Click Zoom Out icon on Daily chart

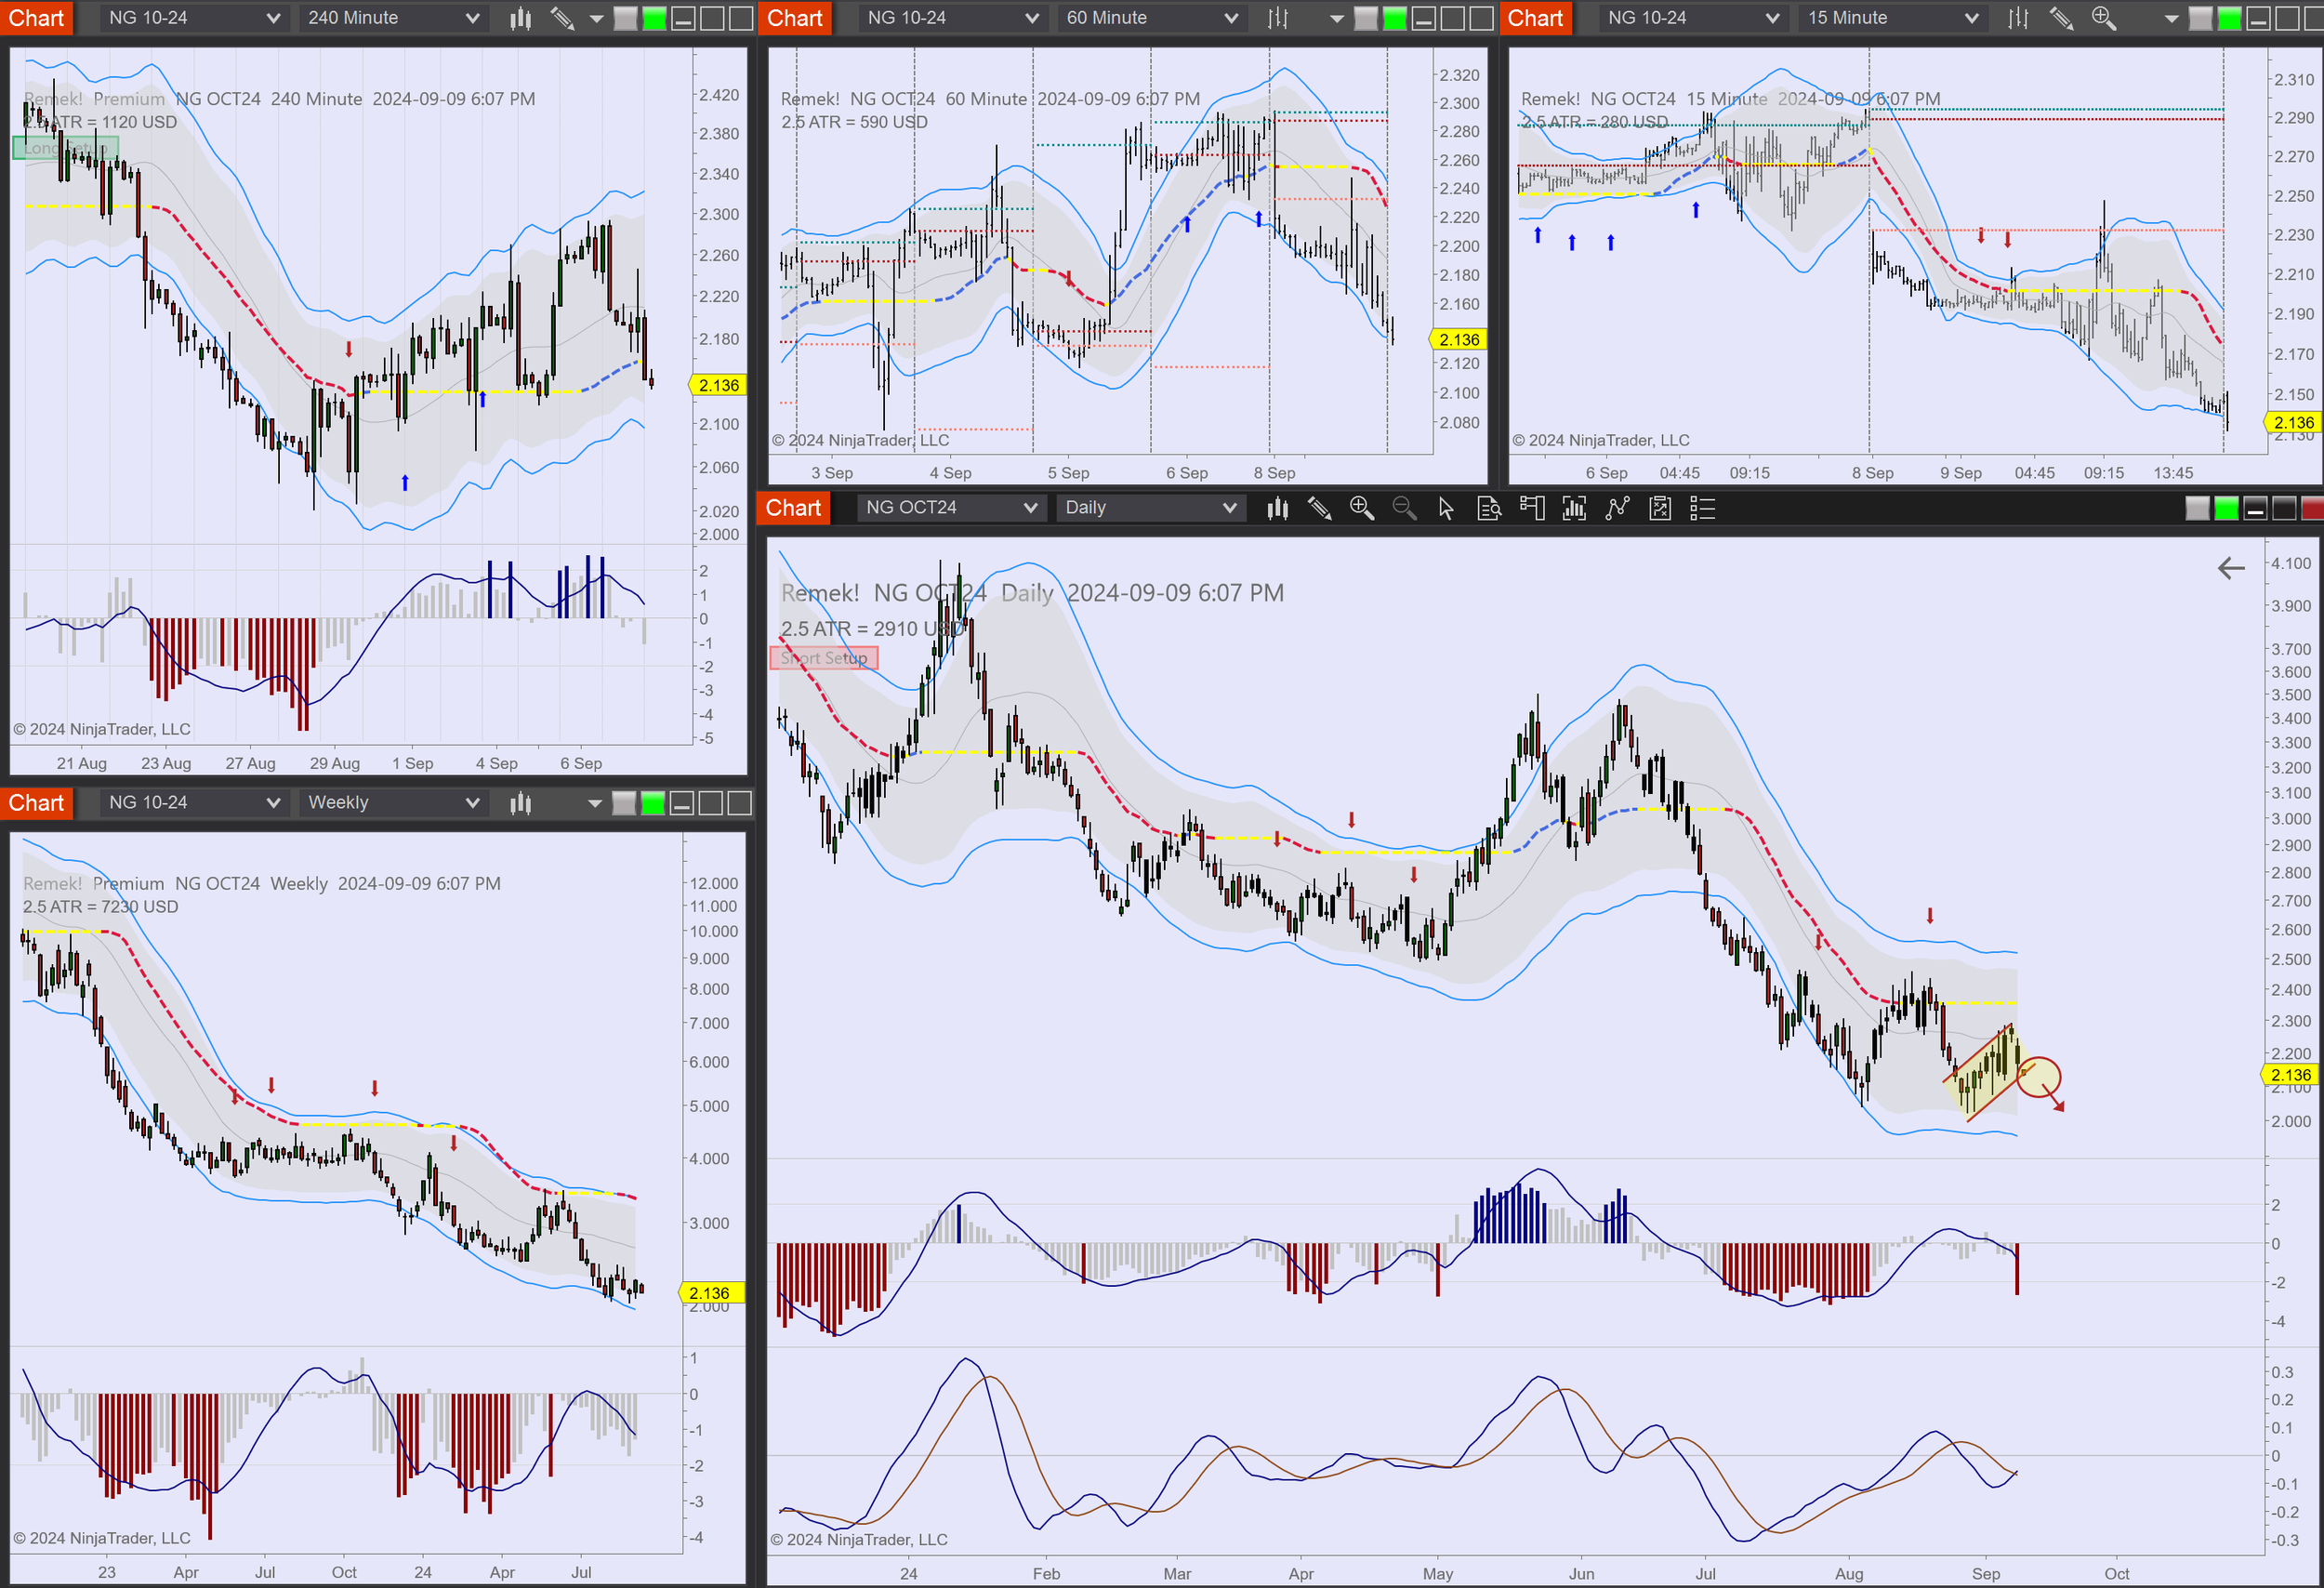pos(1404,508)
